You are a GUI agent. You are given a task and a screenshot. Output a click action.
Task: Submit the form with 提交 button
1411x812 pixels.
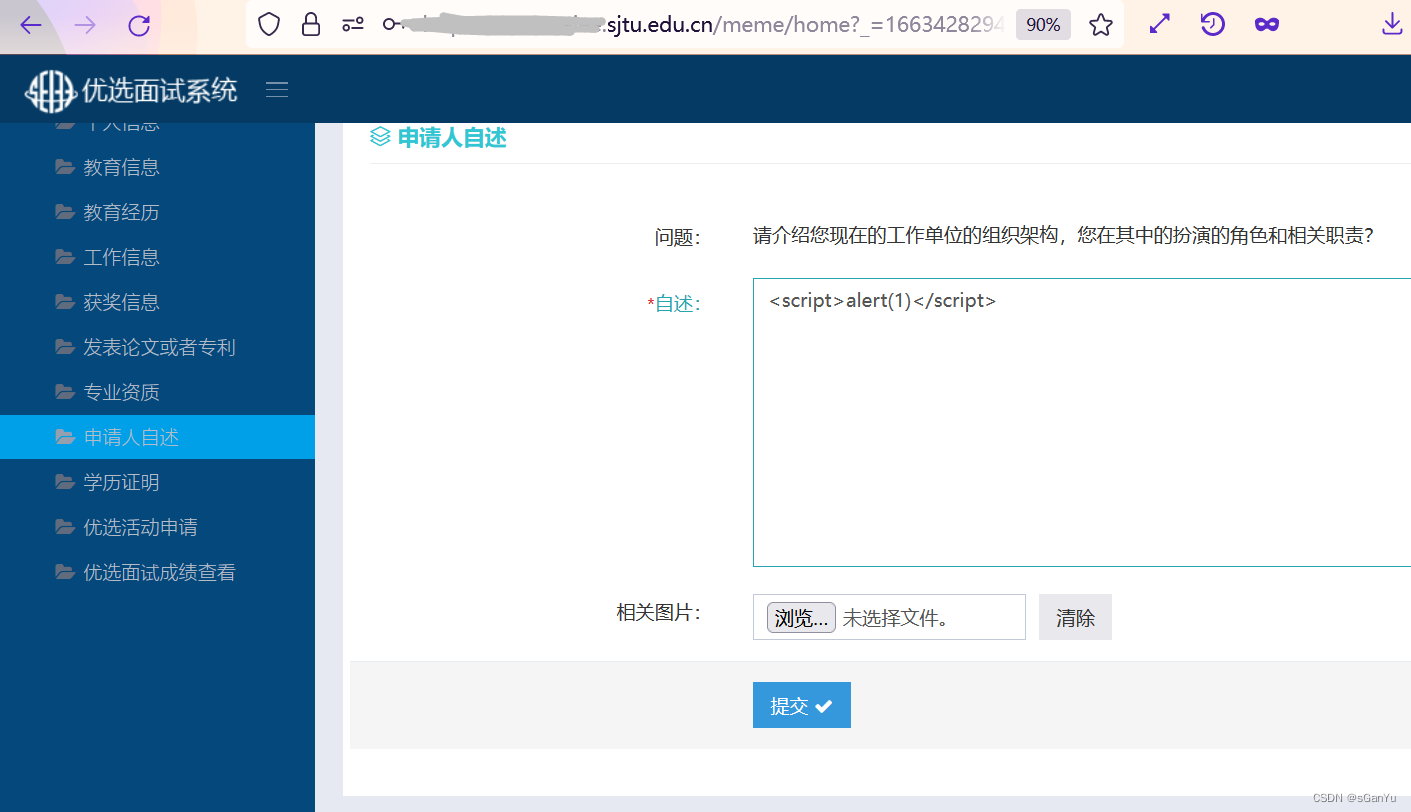tap(801, 705)
